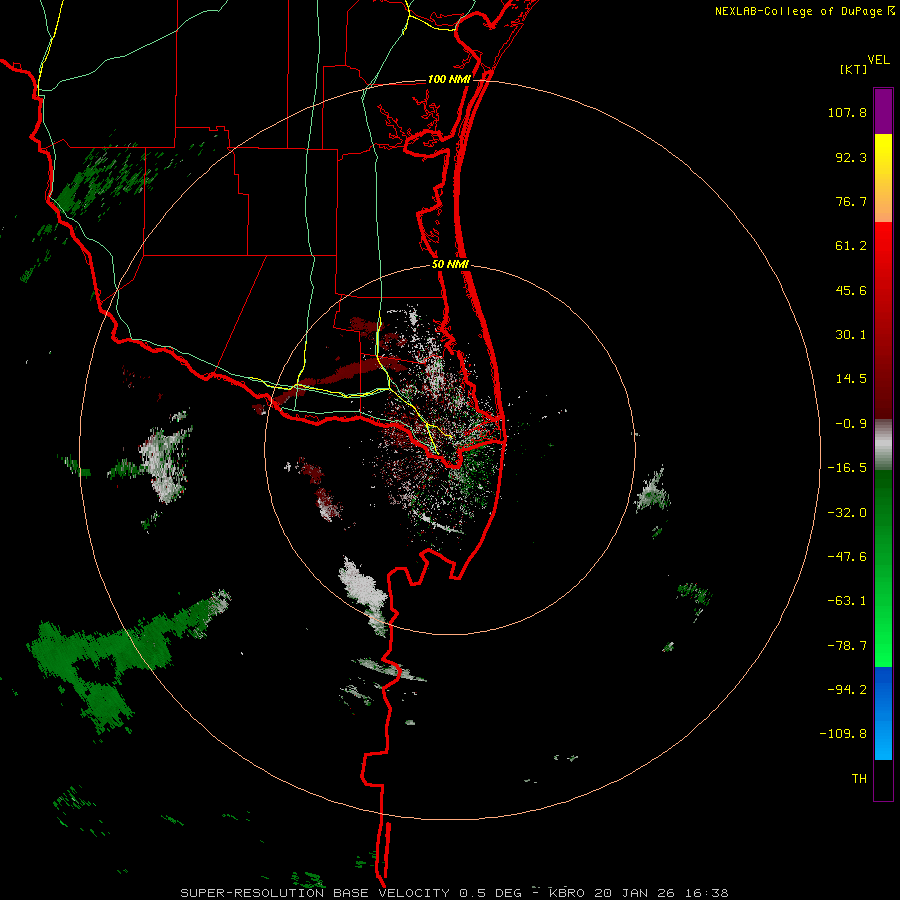The image size is (900, 900).
Task: Click the [KT] units label
Action: pyautogui.click(x=854, y=70)
